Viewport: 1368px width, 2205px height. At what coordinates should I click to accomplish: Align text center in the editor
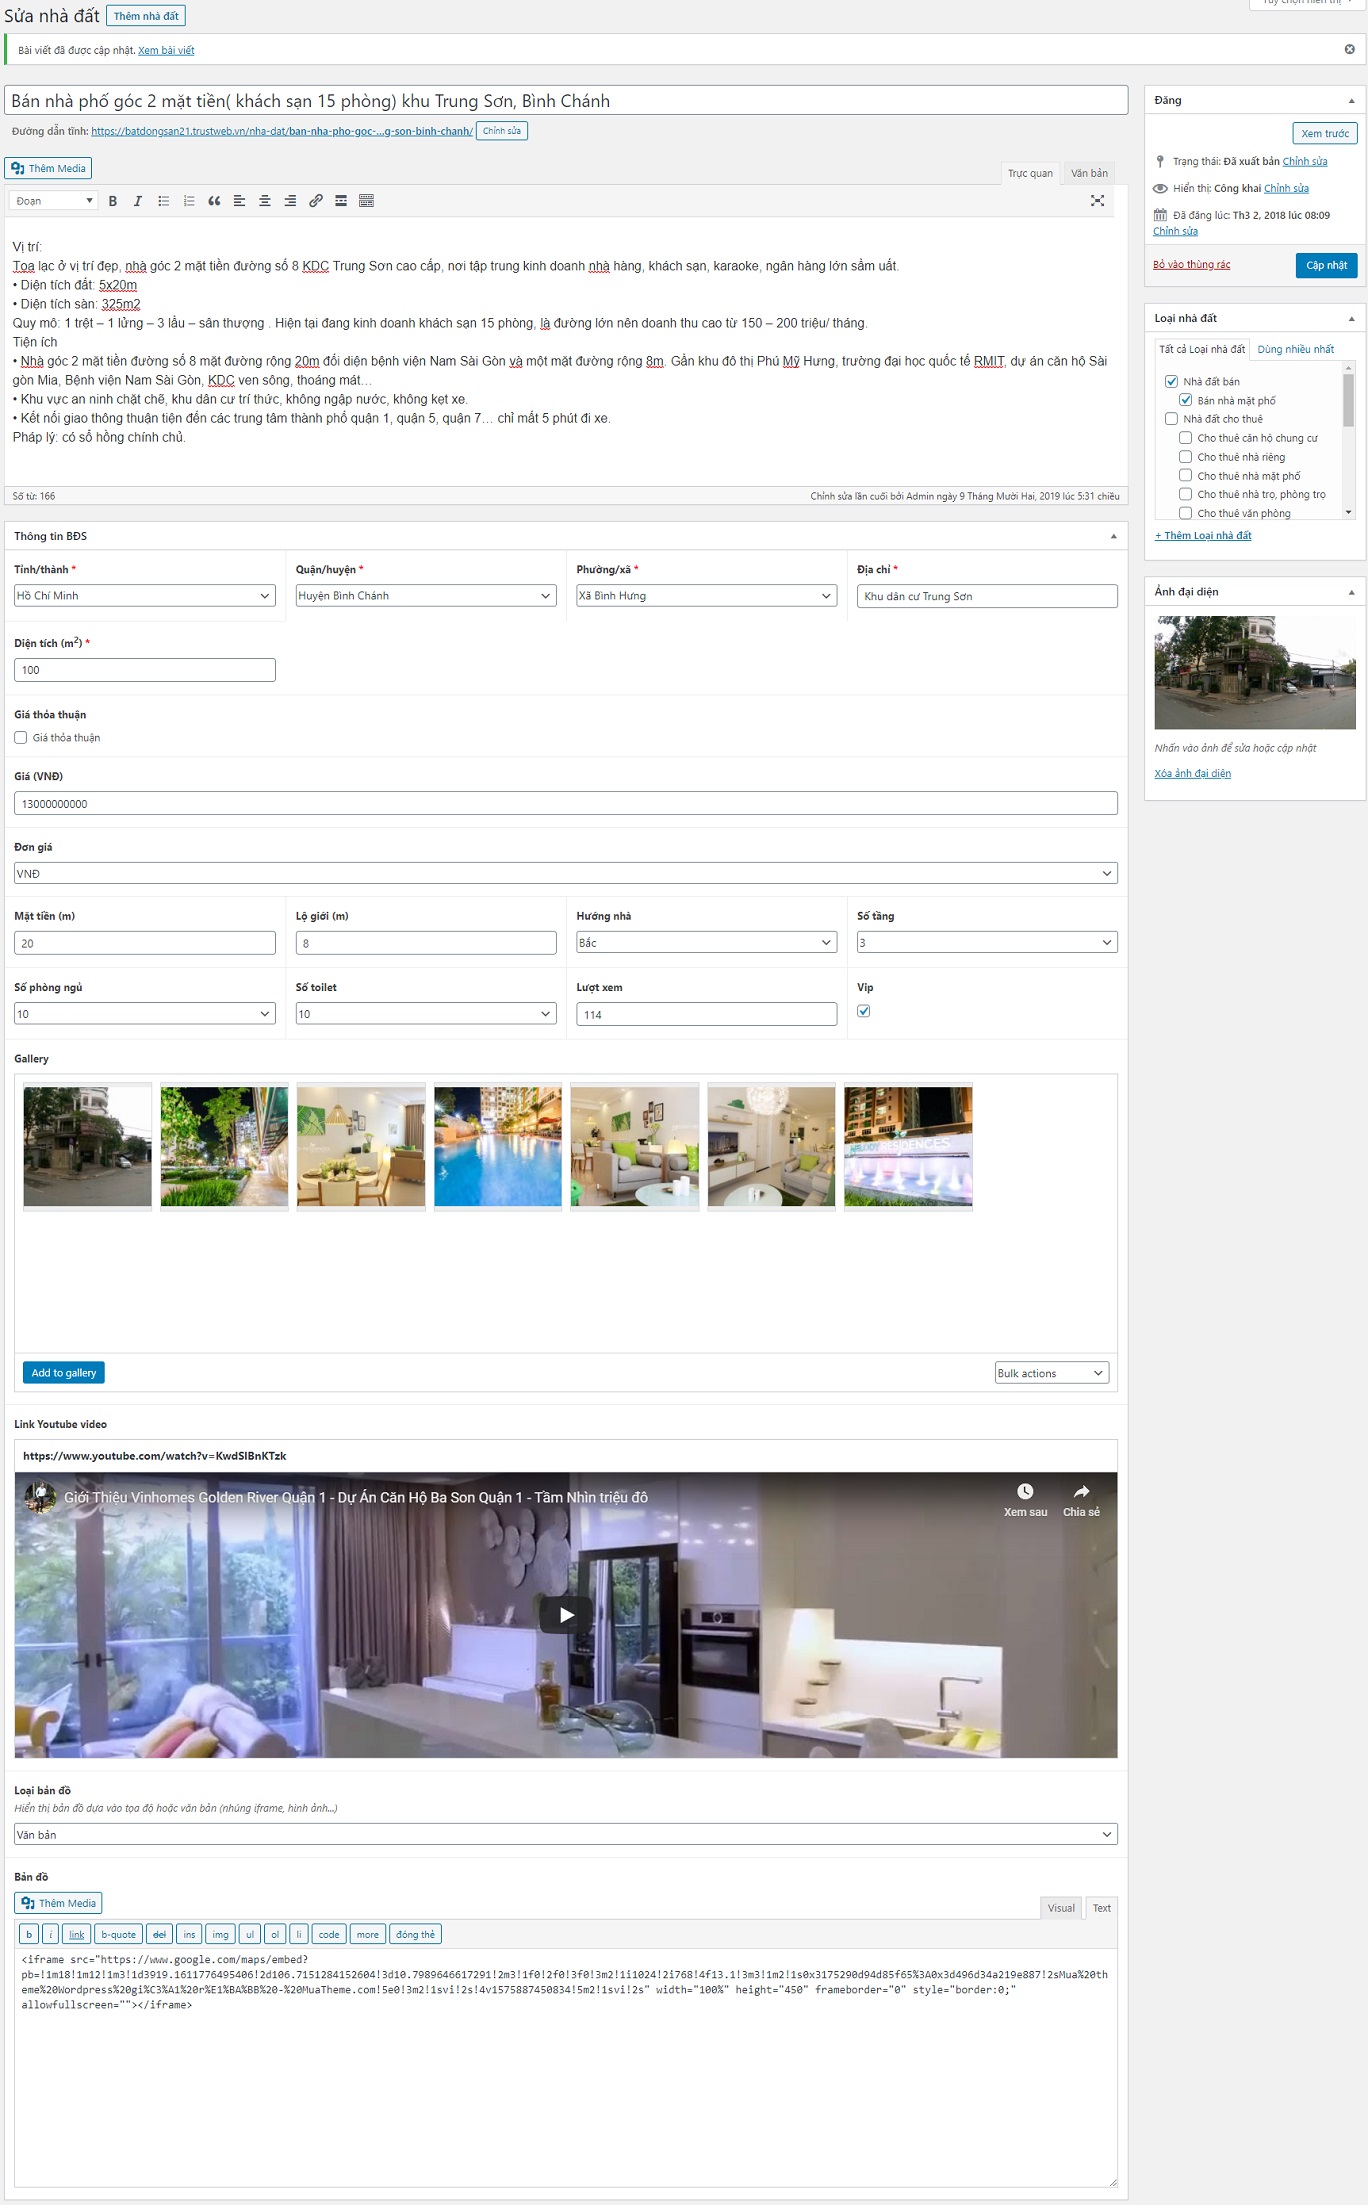[265, 201]
